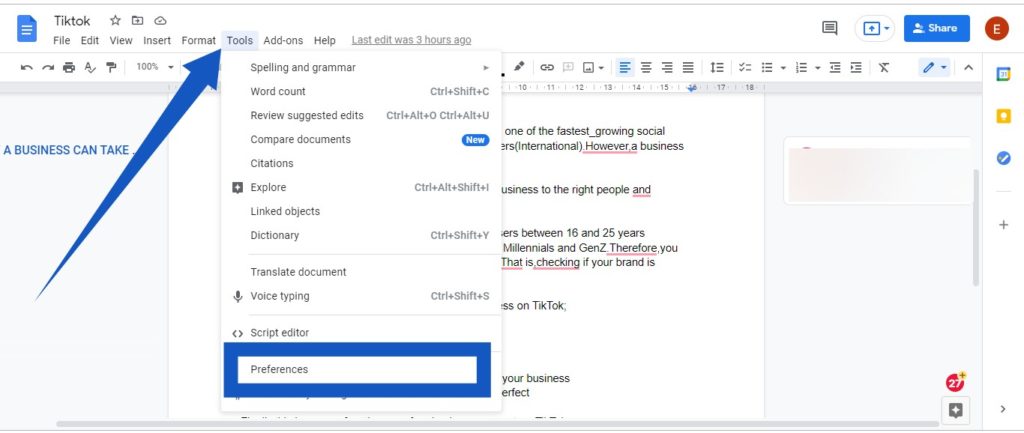1024x433 pixels.
Task: Open the View menu
Action: point(121,40)
